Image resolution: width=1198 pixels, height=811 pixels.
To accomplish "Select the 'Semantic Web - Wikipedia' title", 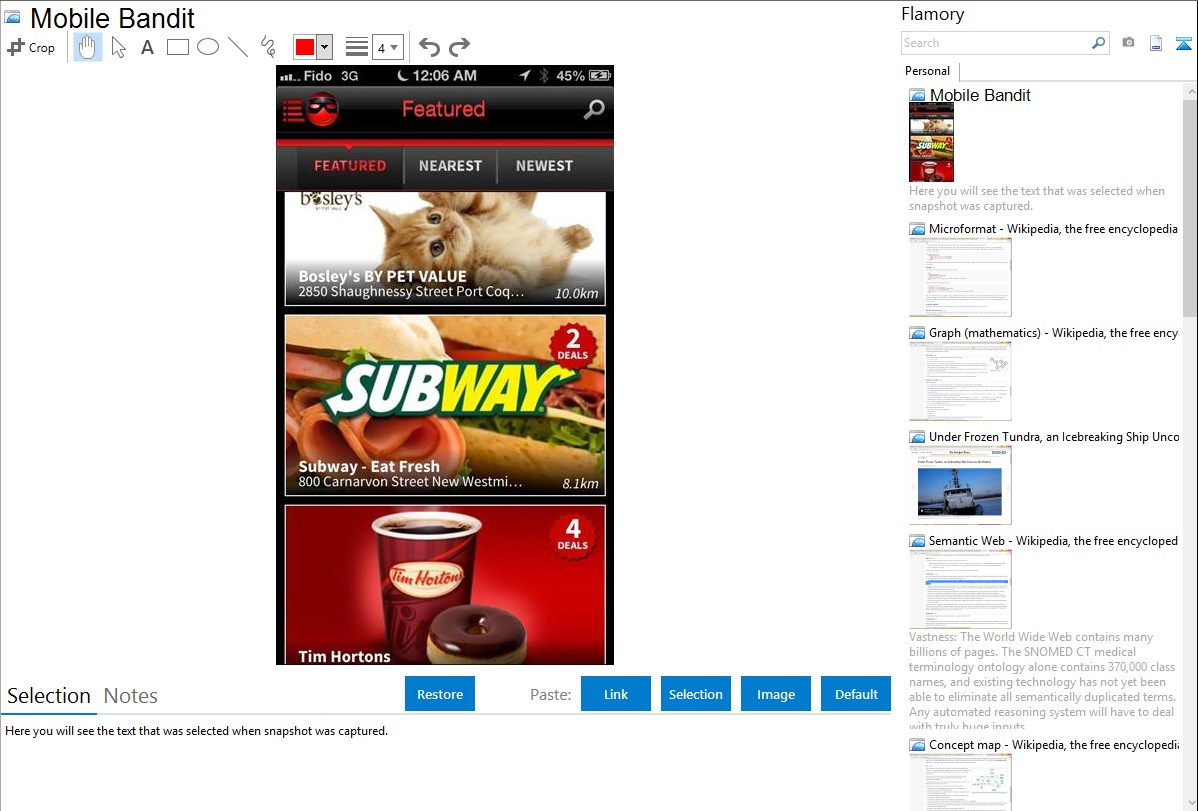I will coord(1053,540).
